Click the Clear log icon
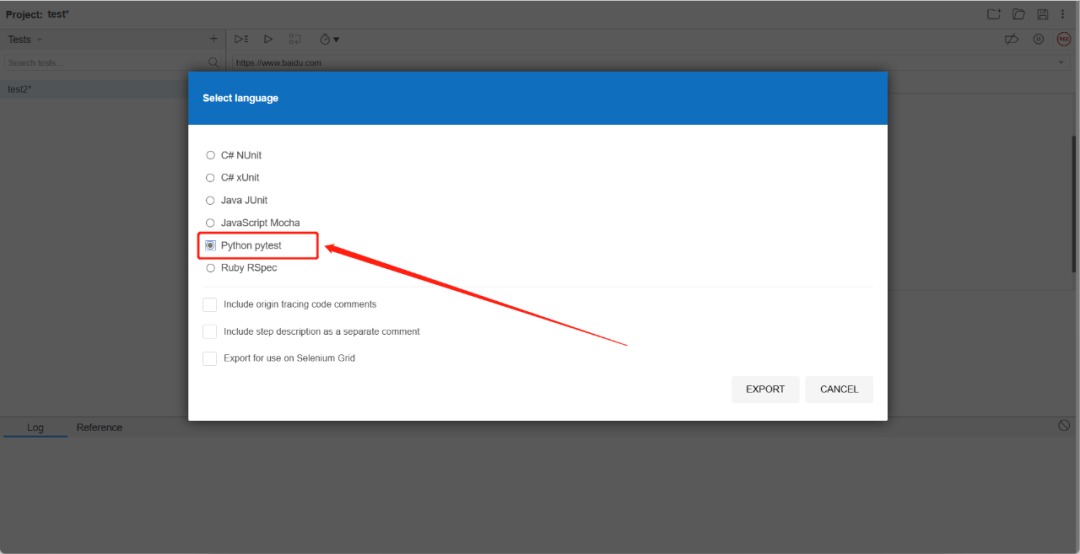This screenshot has width=1080, height=554. pos(1064,426)
